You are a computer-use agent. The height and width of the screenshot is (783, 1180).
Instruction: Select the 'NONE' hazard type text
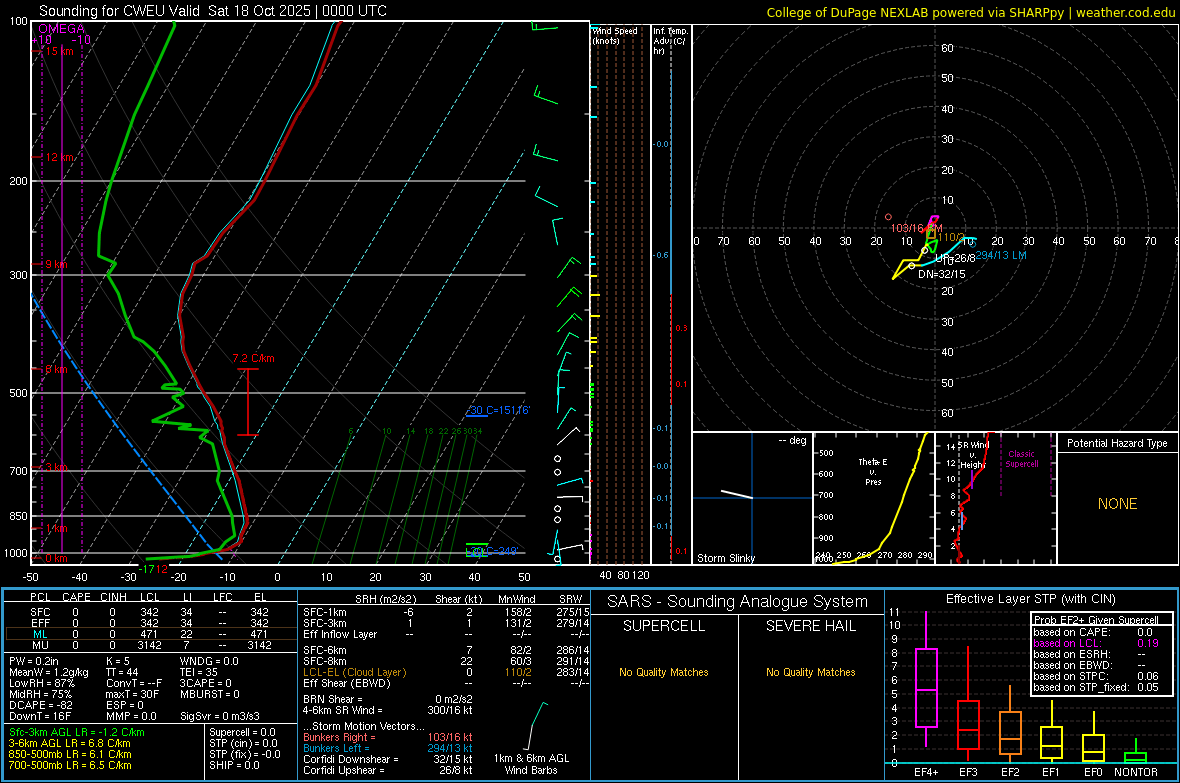(1118, 504)
